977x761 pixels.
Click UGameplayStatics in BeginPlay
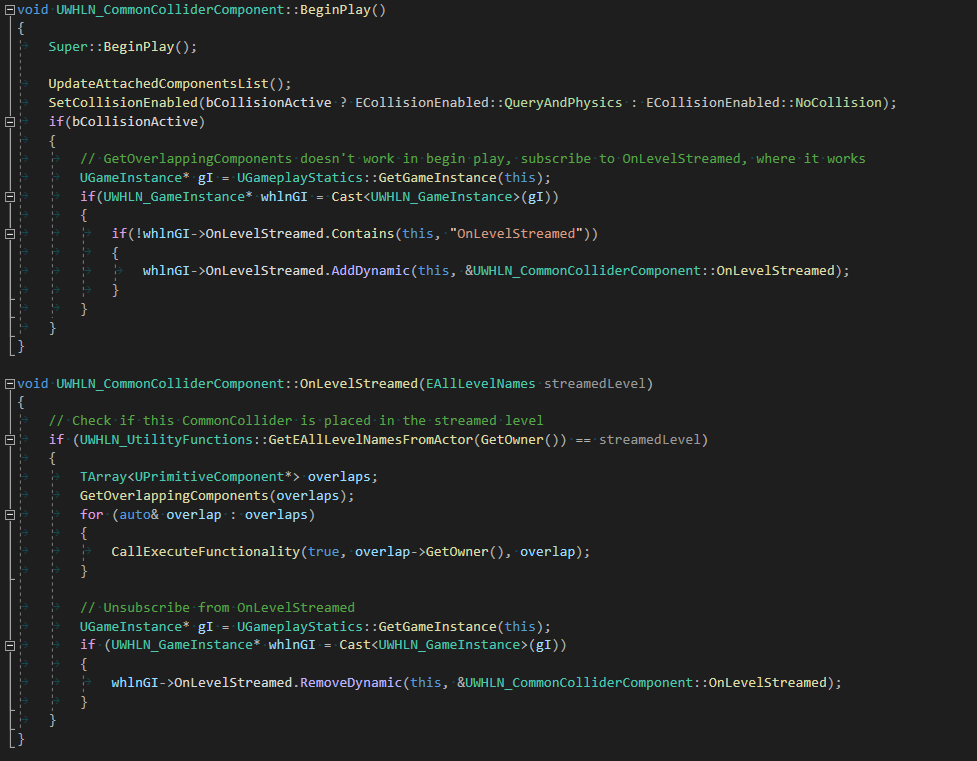point(299,178)
